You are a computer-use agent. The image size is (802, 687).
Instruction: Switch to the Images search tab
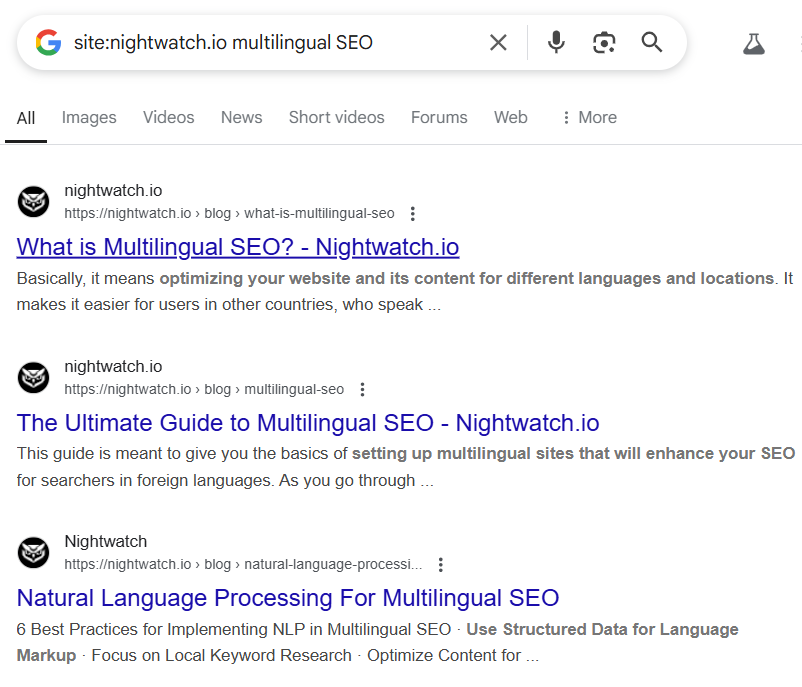coord(89,117)
